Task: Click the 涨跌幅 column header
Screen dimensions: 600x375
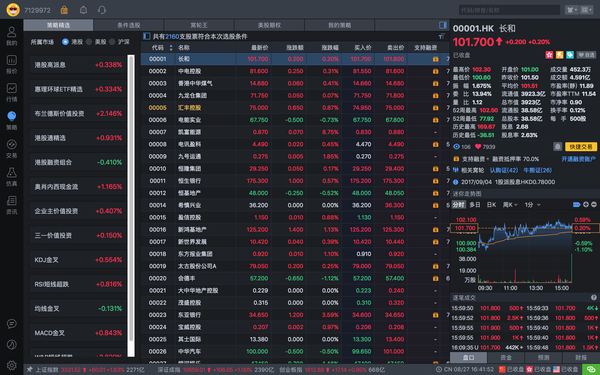Action: (330, 48)
